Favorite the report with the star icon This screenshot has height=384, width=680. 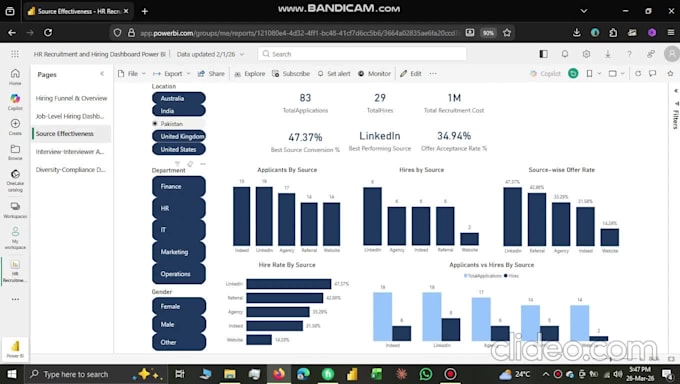[670, 73]
